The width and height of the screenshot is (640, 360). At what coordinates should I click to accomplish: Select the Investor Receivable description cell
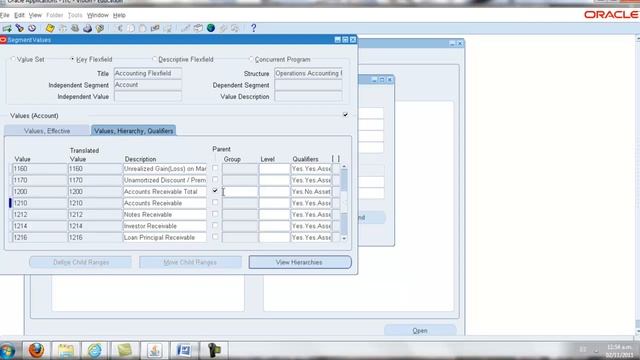pos(165,226)
